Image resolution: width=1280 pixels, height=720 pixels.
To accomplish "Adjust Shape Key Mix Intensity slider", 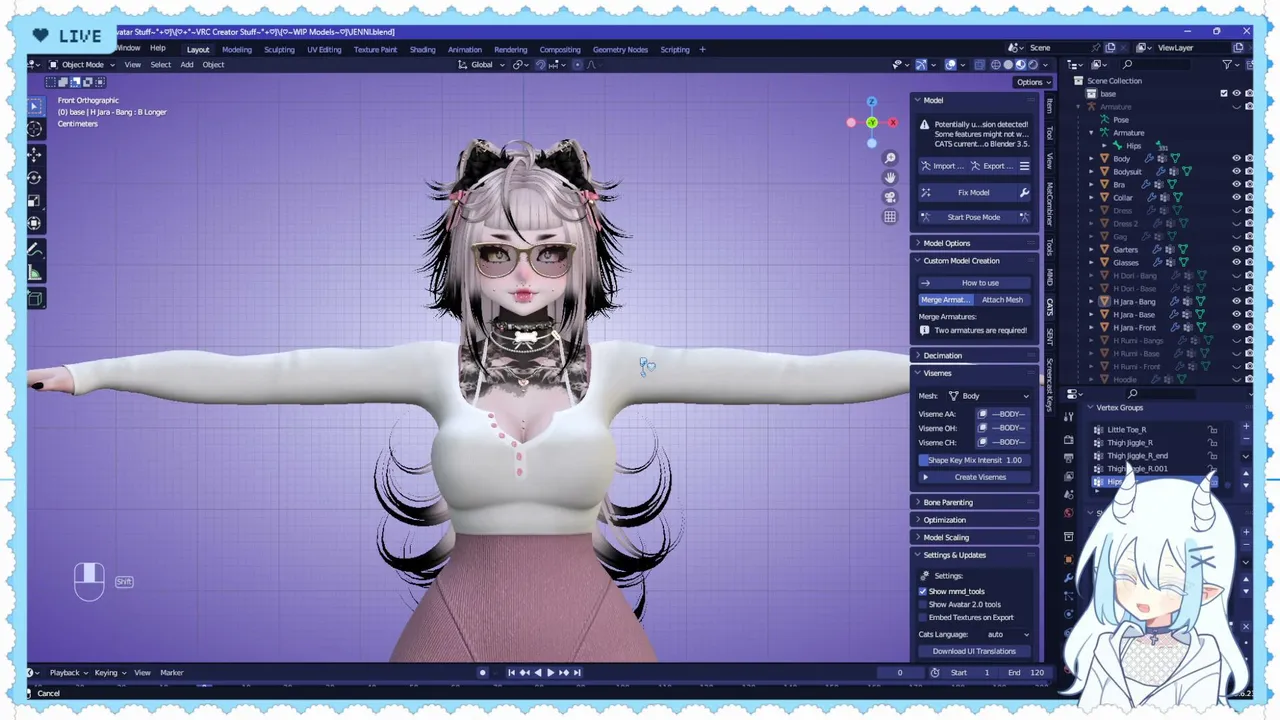I will (x=974, y=460).
